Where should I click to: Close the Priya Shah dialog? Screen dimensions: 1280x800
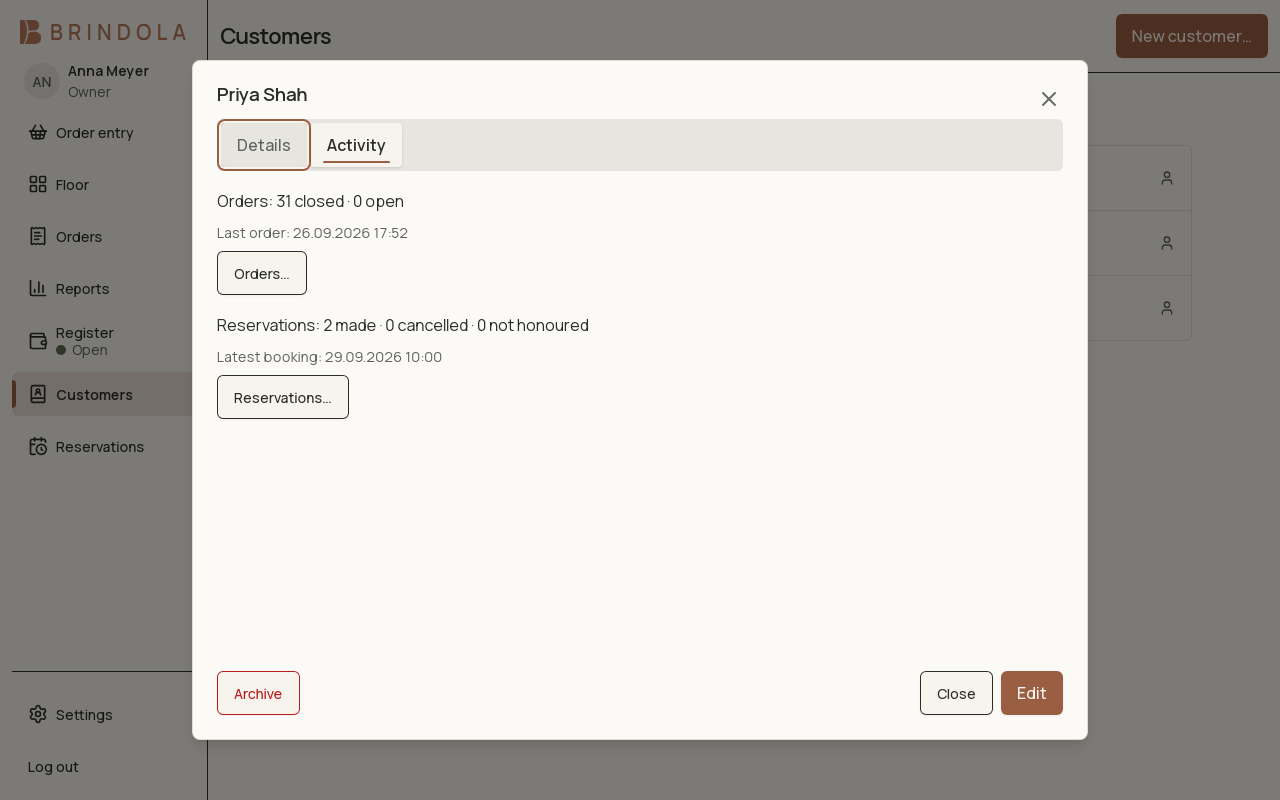[x=1048, y=99]
